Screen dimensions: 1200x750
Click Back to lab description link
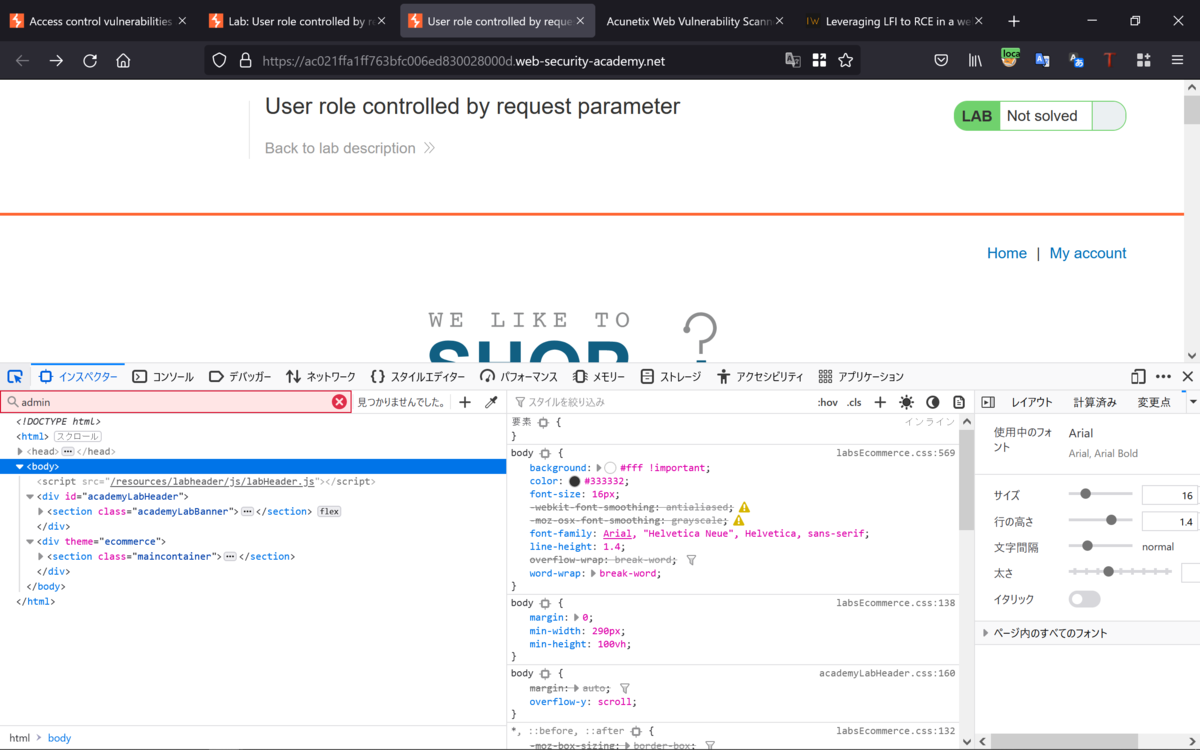click(x=350, y=148)
